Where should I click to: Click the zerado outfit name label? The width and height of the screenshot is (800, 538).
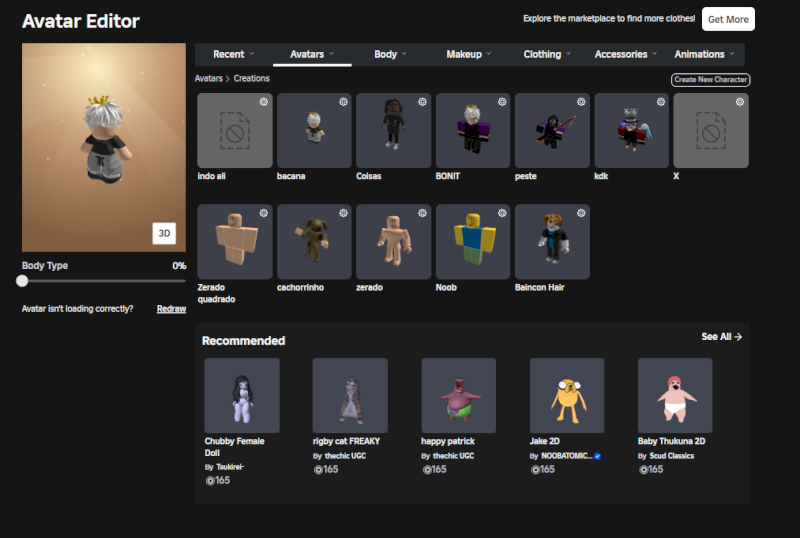point(369,287)
